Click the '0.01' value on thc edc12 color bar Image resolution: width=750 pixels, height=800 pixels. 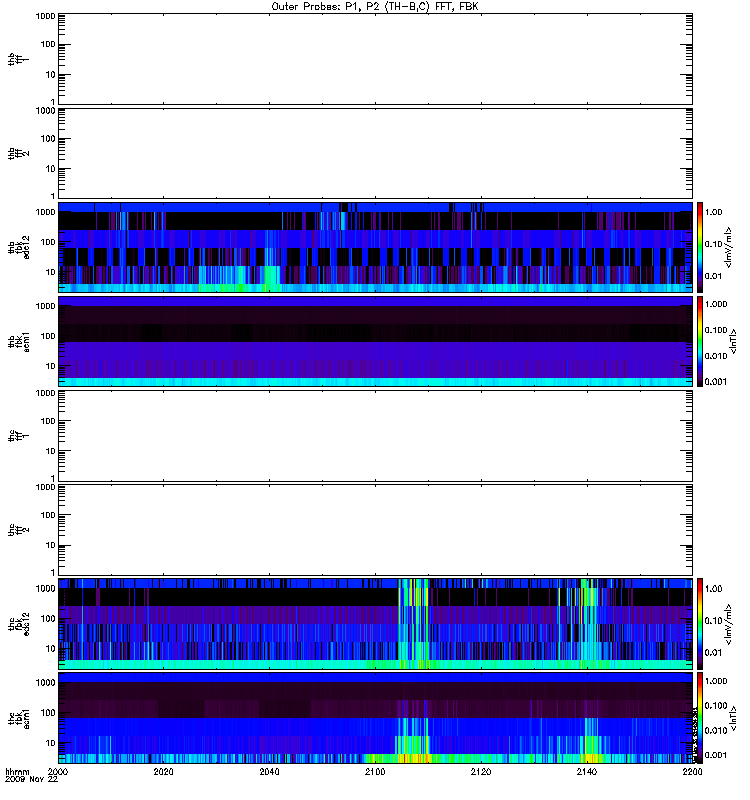pyautogui.click(x=713, y=653)
